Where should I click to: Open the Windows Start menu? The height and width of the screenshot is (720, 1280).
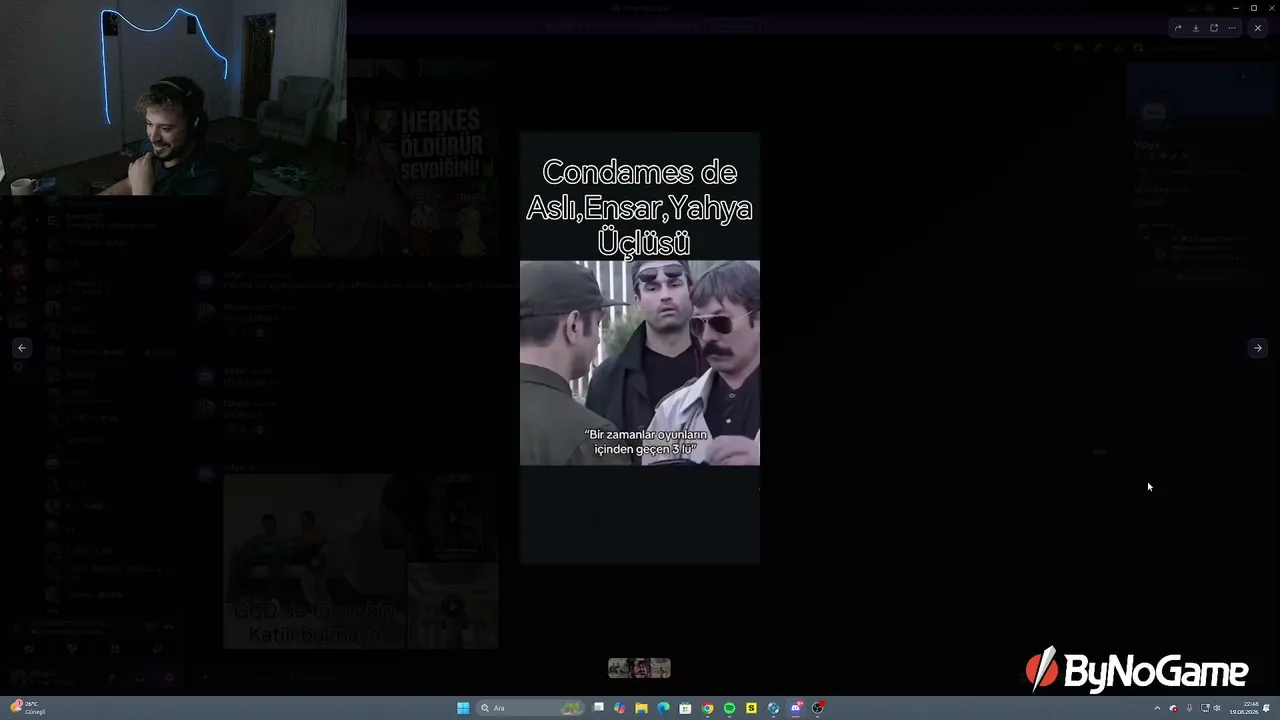pos(463,708)
